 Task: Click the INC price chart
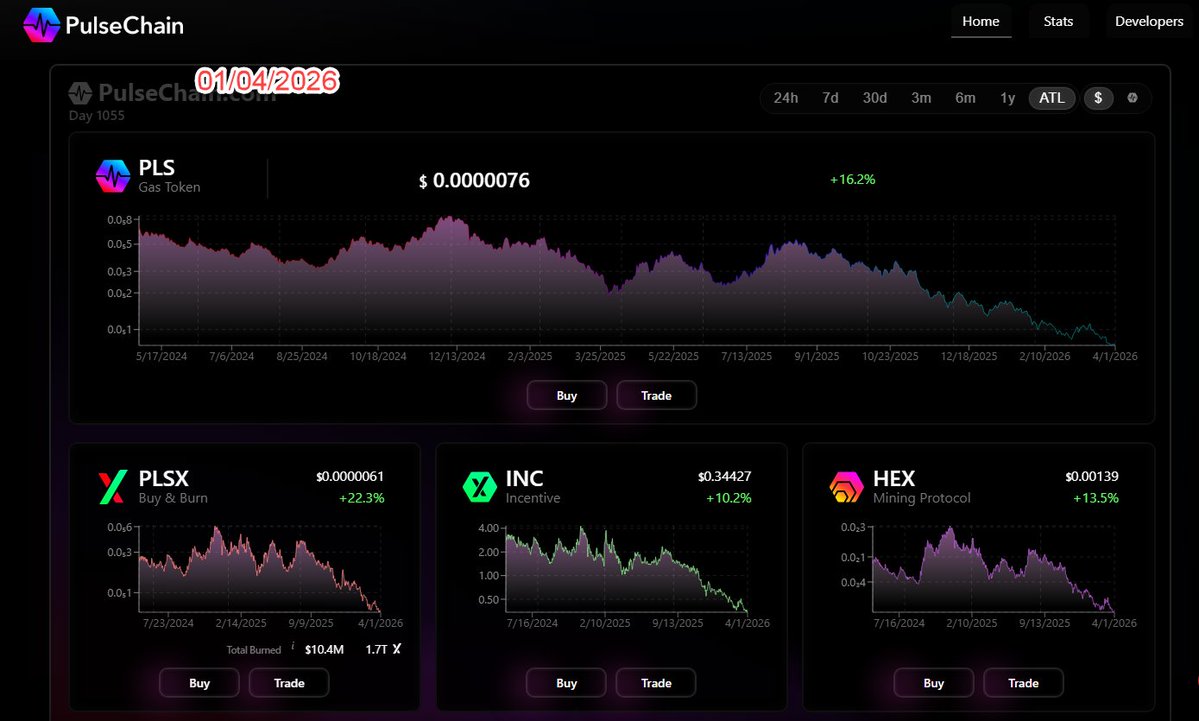(626, 568)
